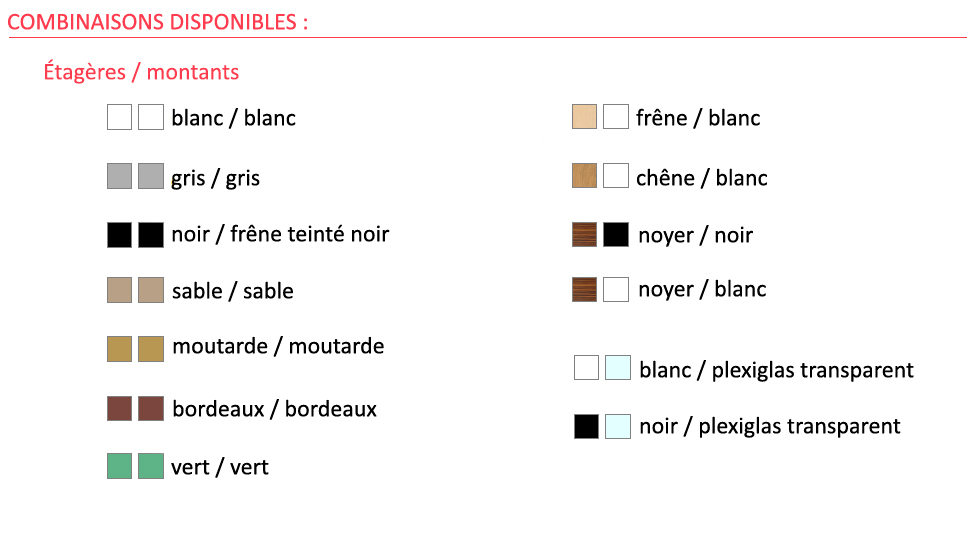Choose the moutarde shelf color swatch
The width and height of the screenshot is (980, 550).
(x=120, y=349)
